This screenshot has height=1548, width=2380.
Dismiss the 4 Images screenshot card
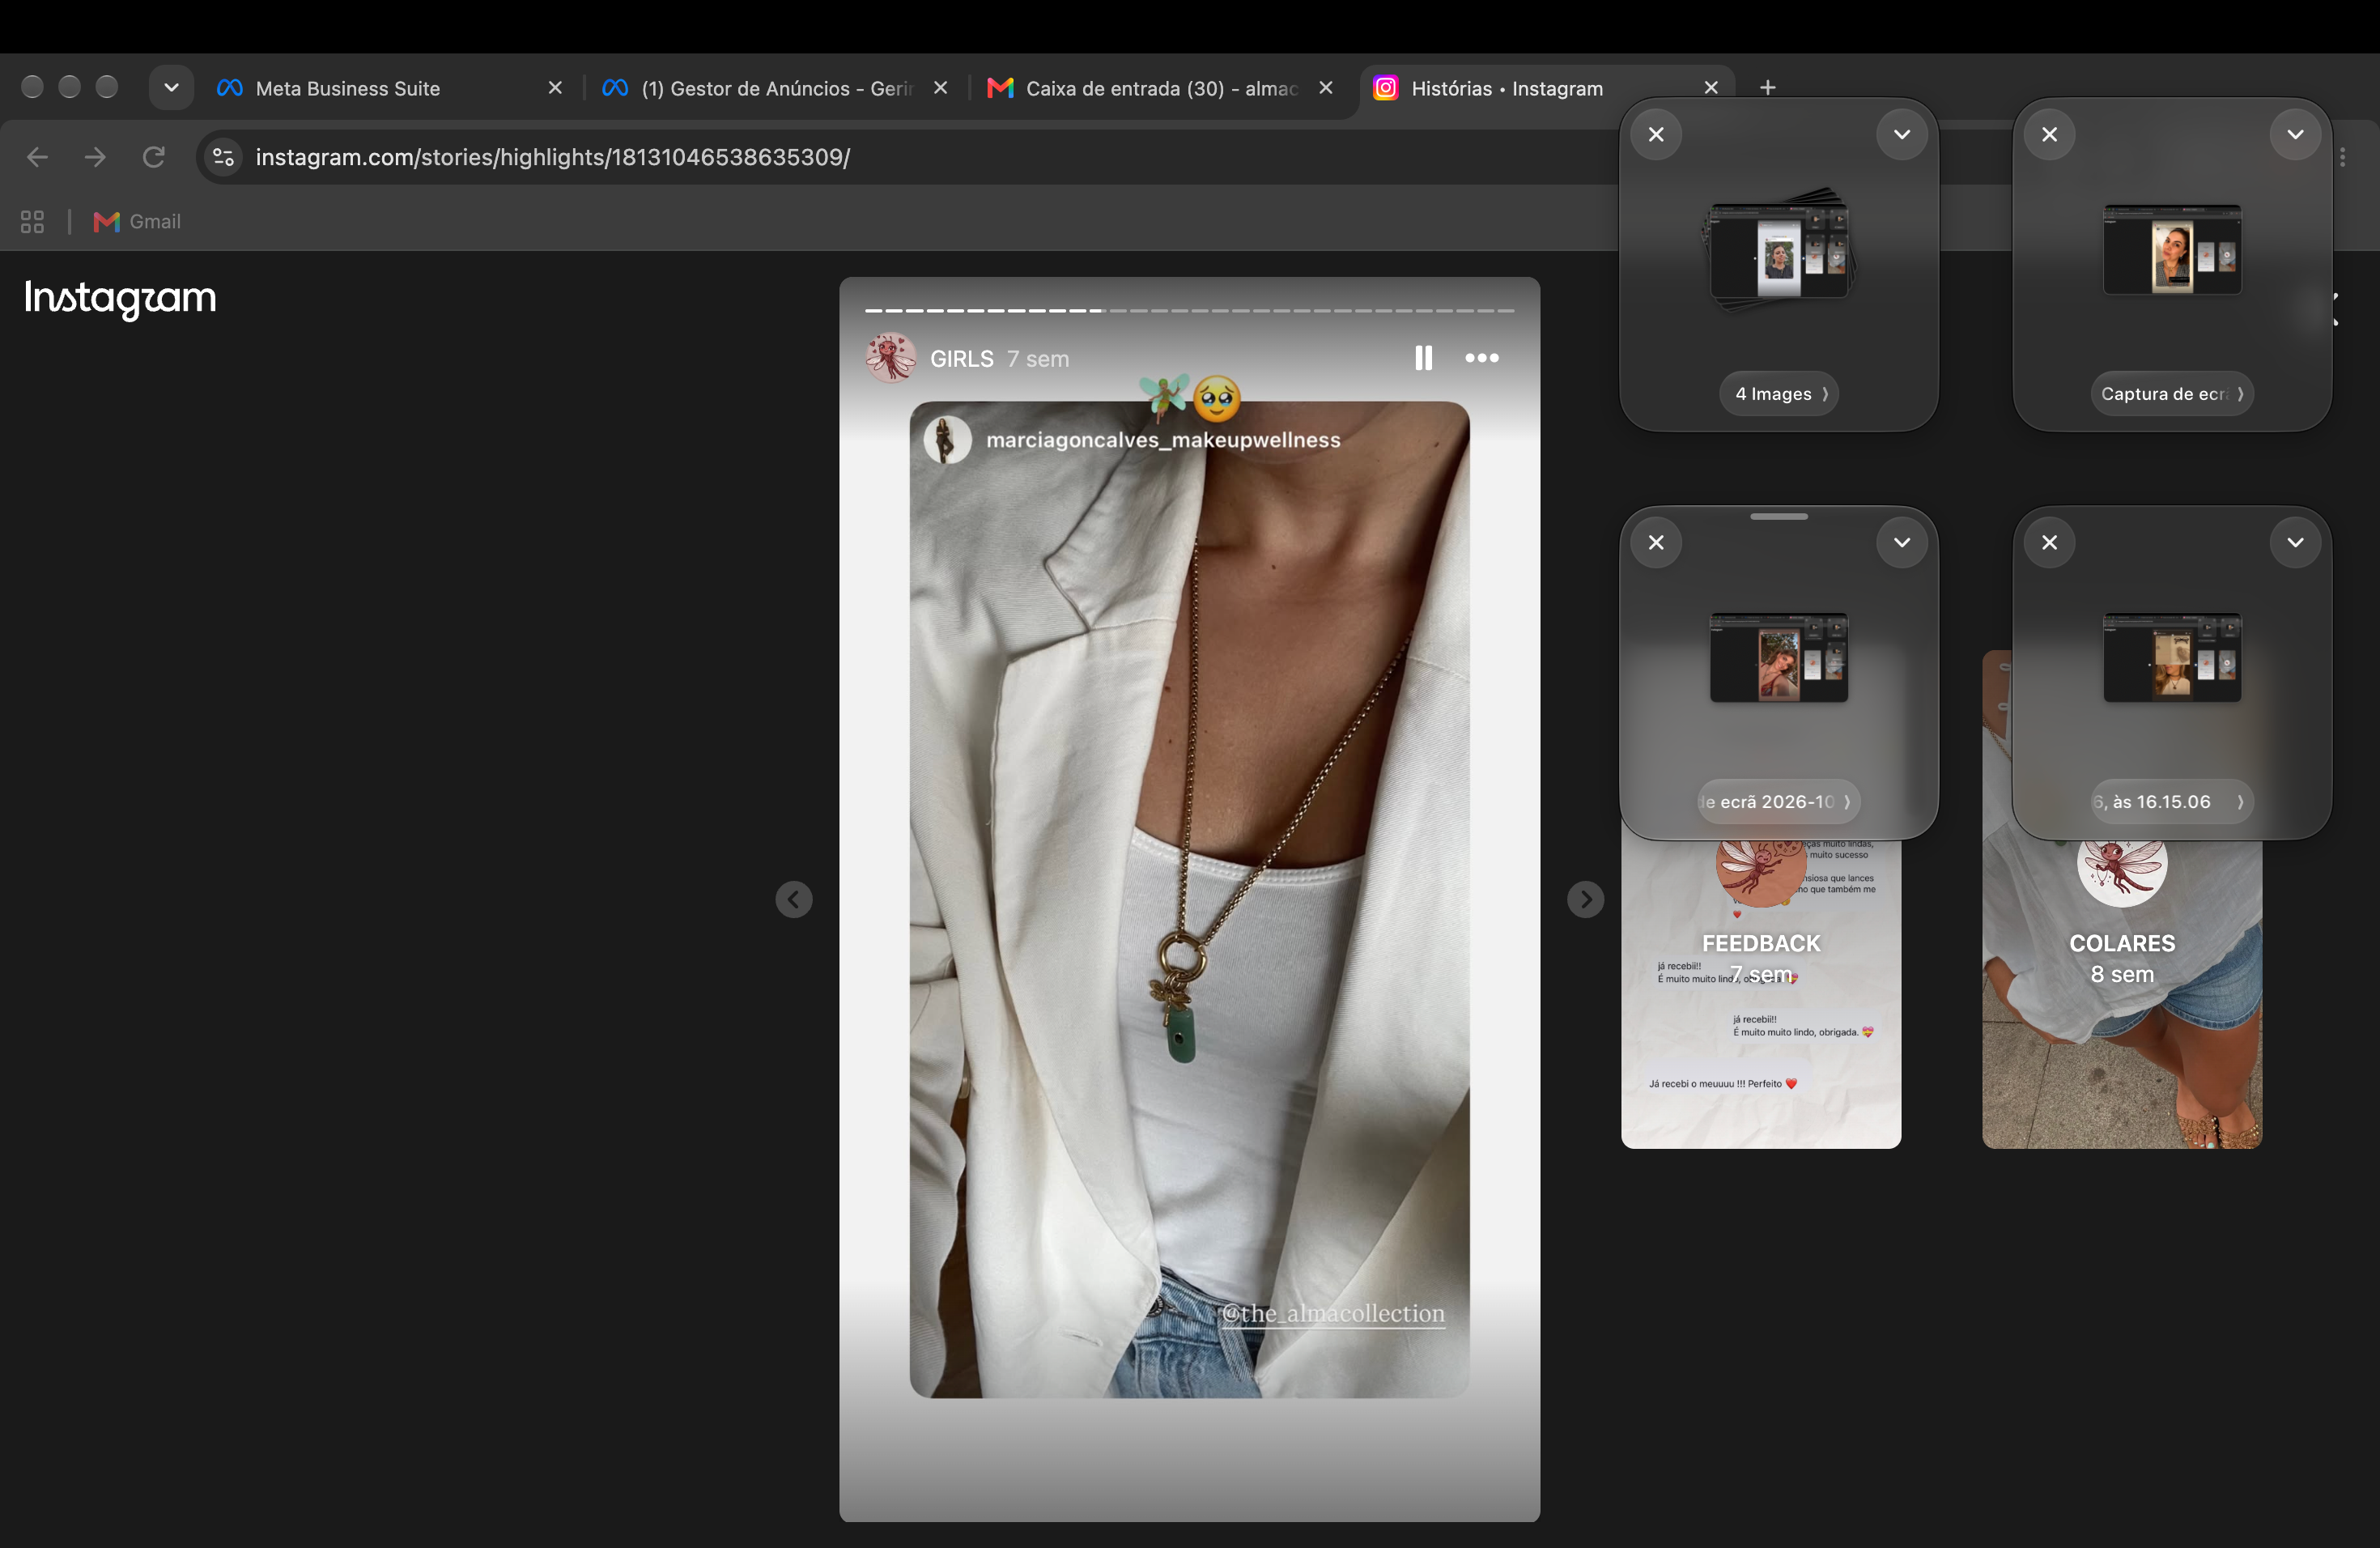point(1656,134)
